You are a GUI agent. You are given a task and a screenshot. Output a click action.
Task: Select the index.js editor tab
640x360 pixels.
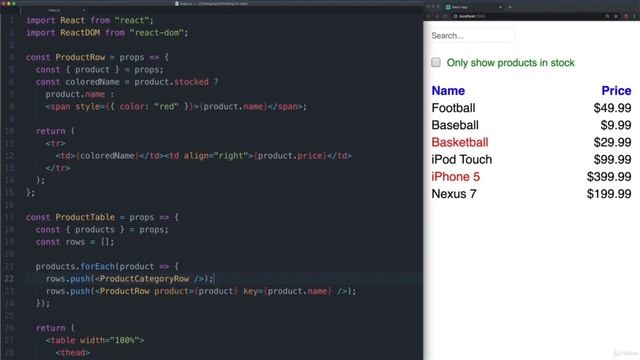tap(54, 10)
